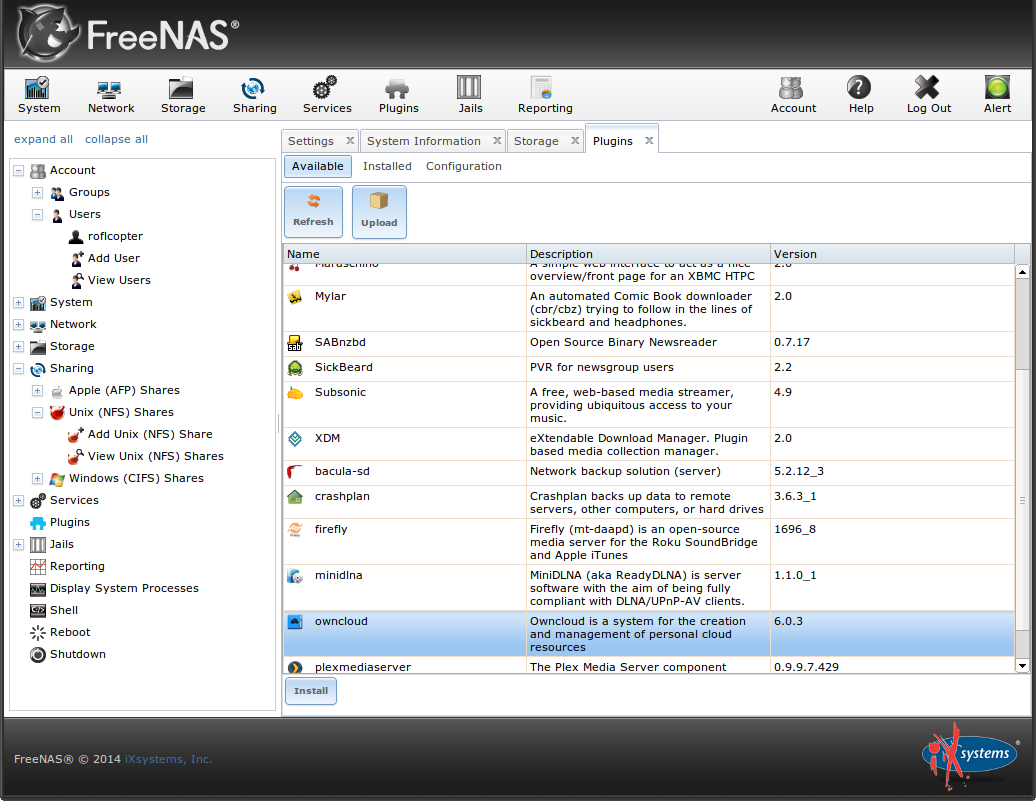Open the Network toolbar icon

click(x=110, y=95)
